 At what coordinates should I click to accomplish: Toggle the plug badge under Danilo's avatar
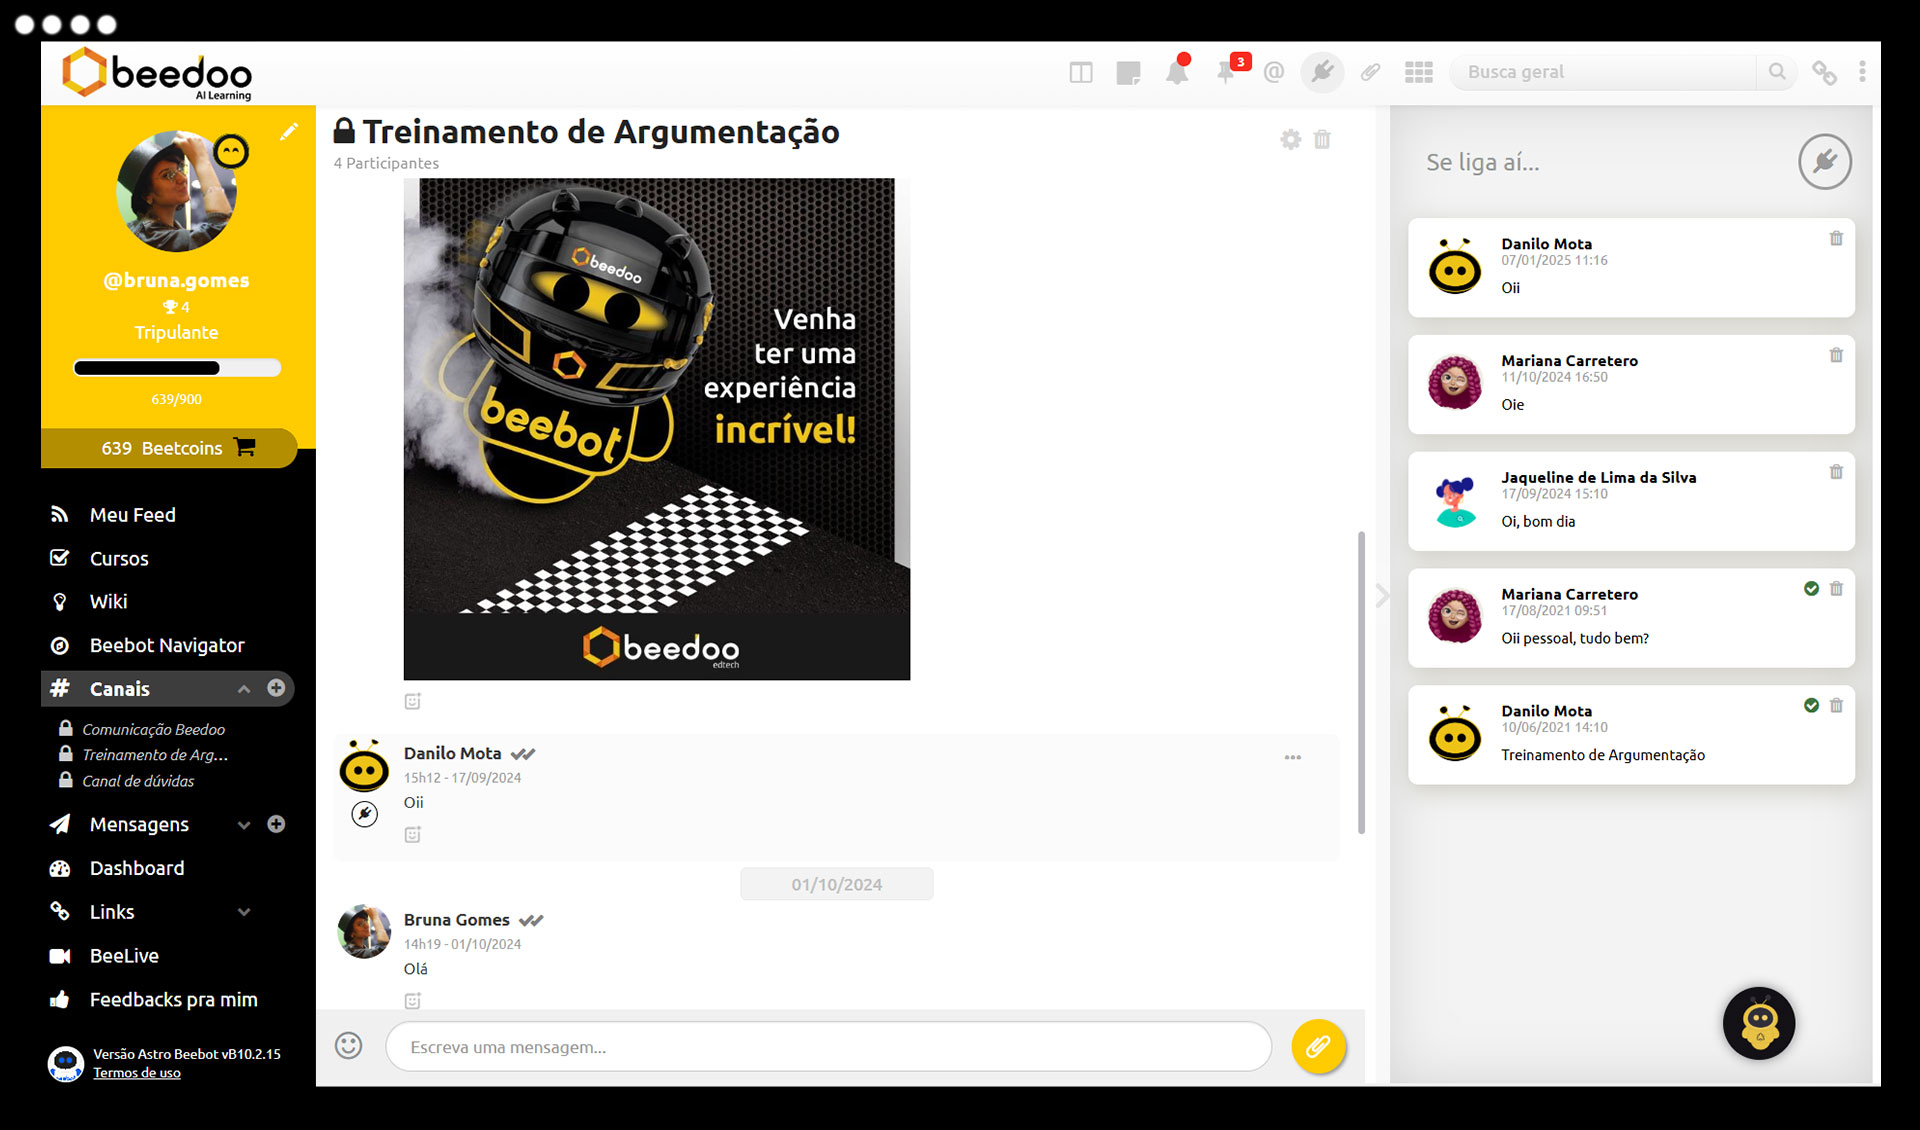coord(365,814)
